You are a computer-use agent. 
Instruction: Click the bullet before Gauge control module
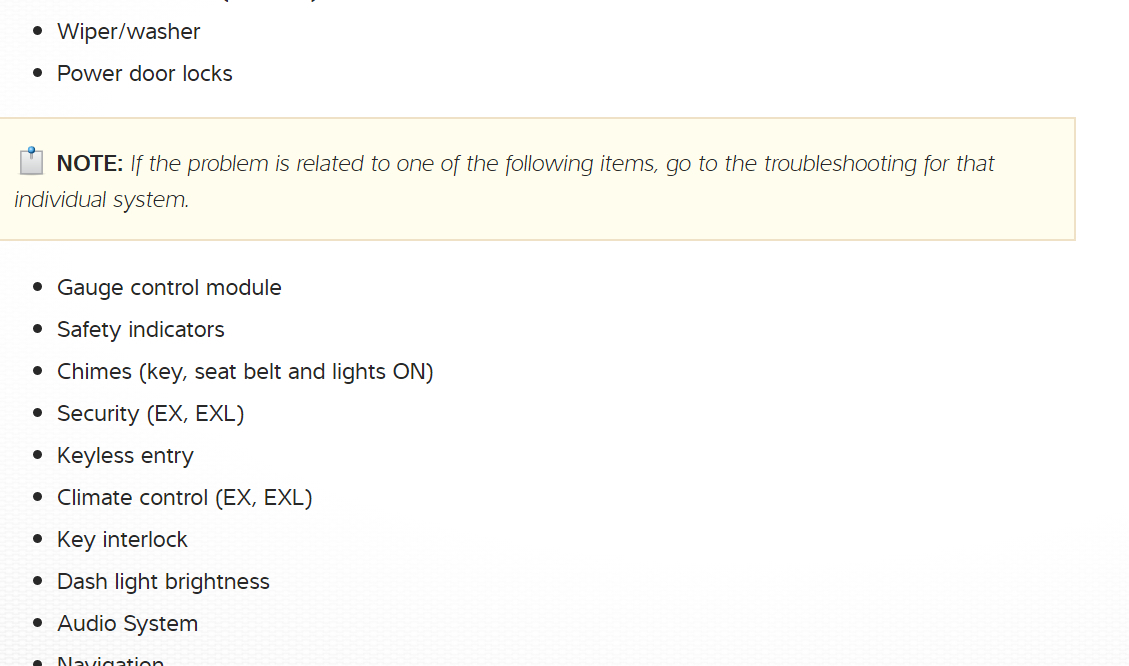pos(38,288)
